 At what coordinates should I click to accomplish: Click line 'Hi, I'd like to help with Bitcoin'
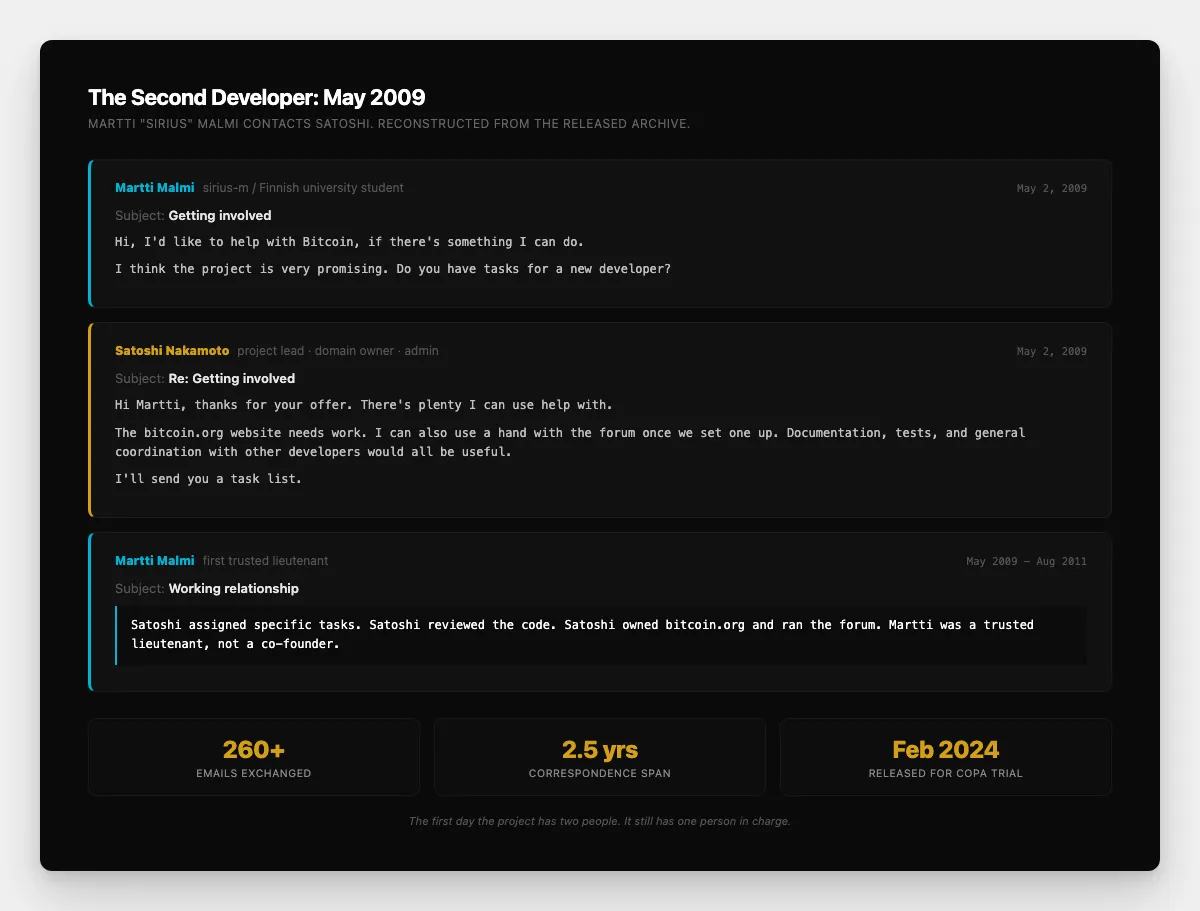[x=349, y=242]
